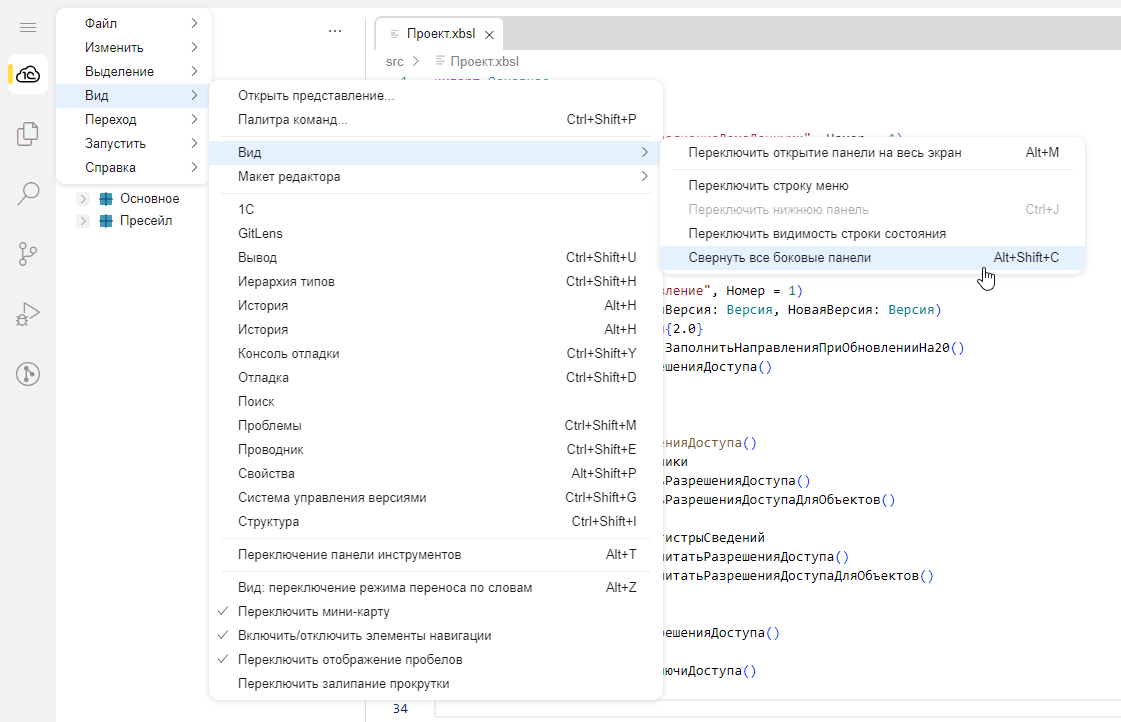Click src breadcrumb segment

[x=395, y=62]
